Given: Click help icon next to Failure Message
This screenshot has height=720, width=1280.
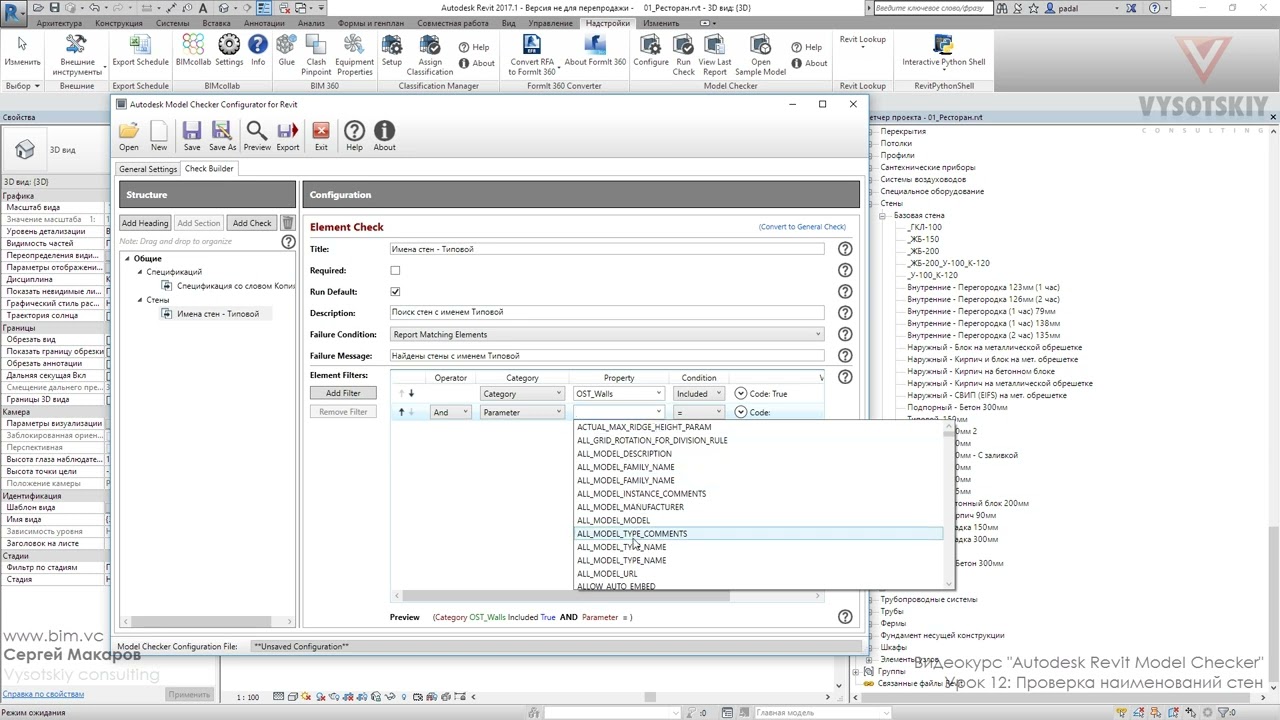Looking at the screenshot, I should [x=845, y=356].
